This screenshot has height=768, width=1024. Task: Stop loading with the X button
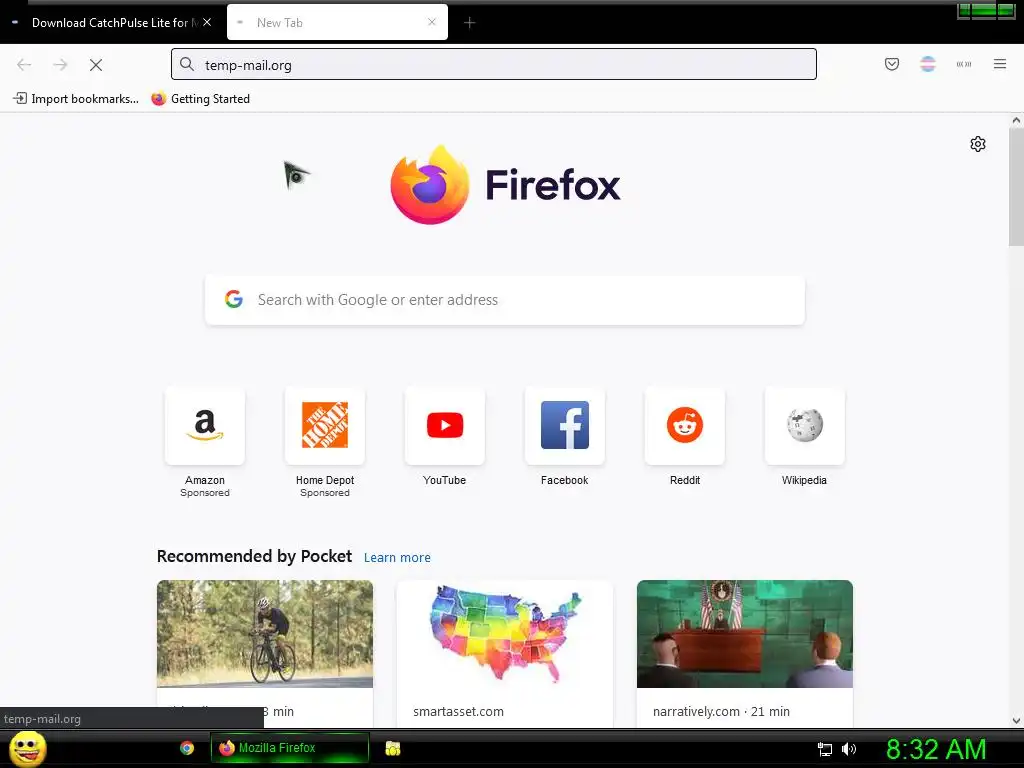click(96, 65)
